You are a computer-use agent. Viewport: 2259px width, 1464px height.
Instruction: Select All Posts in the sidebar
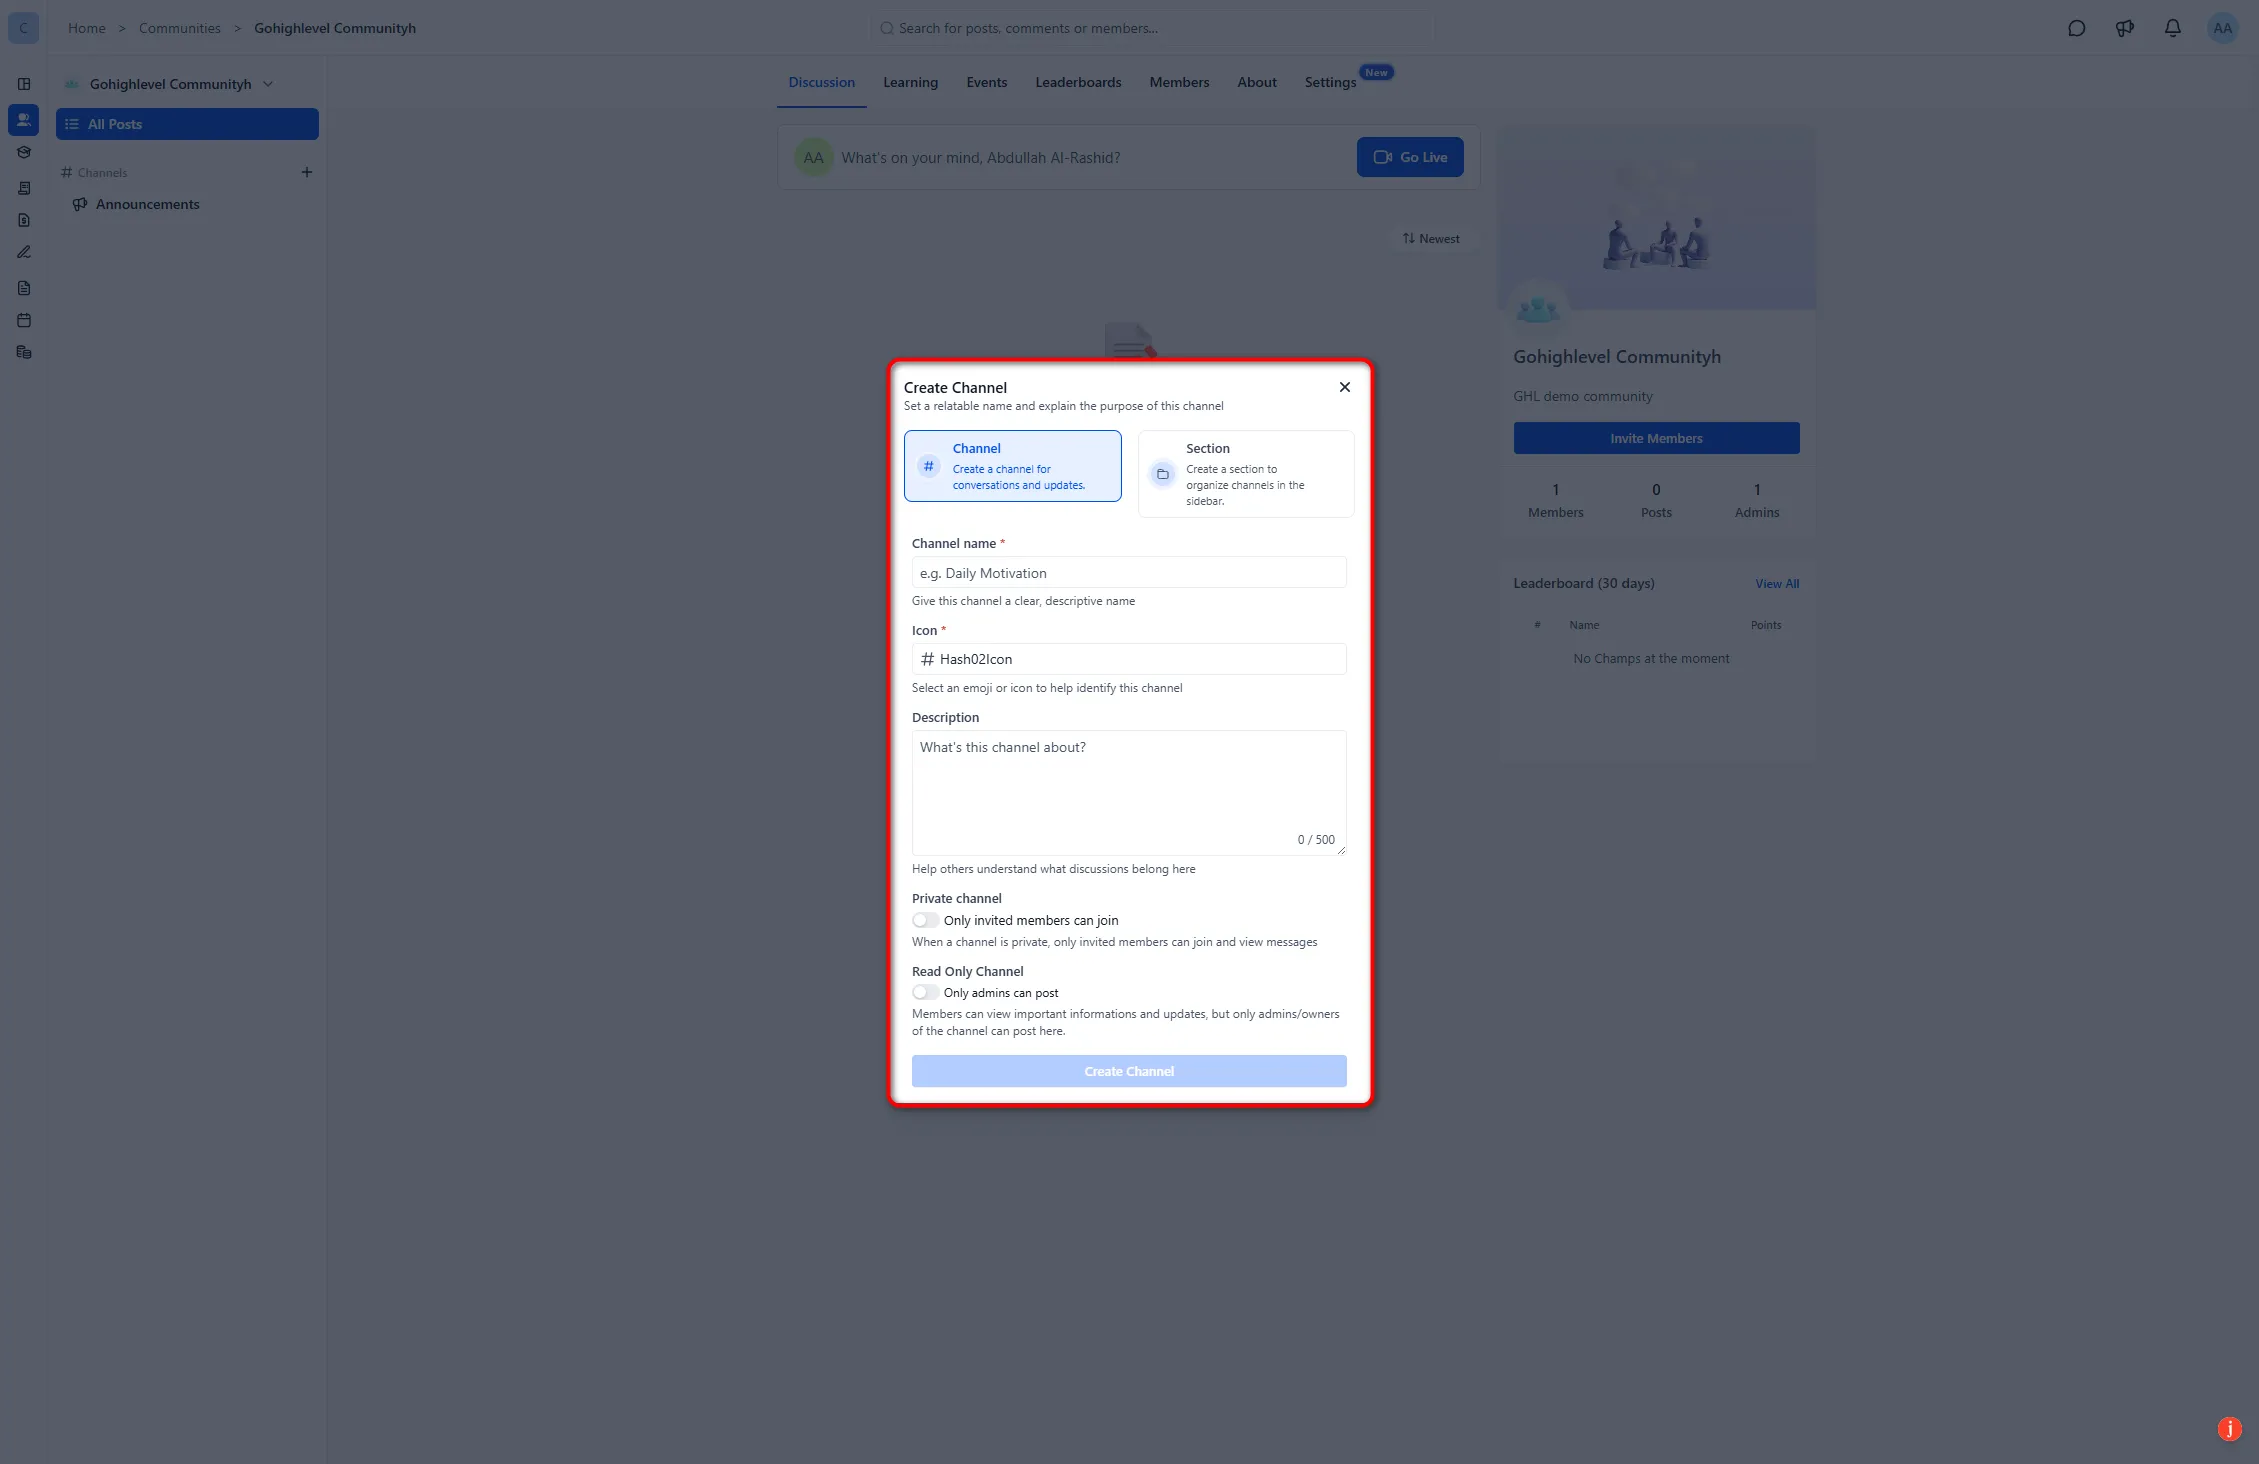(187, 124)
